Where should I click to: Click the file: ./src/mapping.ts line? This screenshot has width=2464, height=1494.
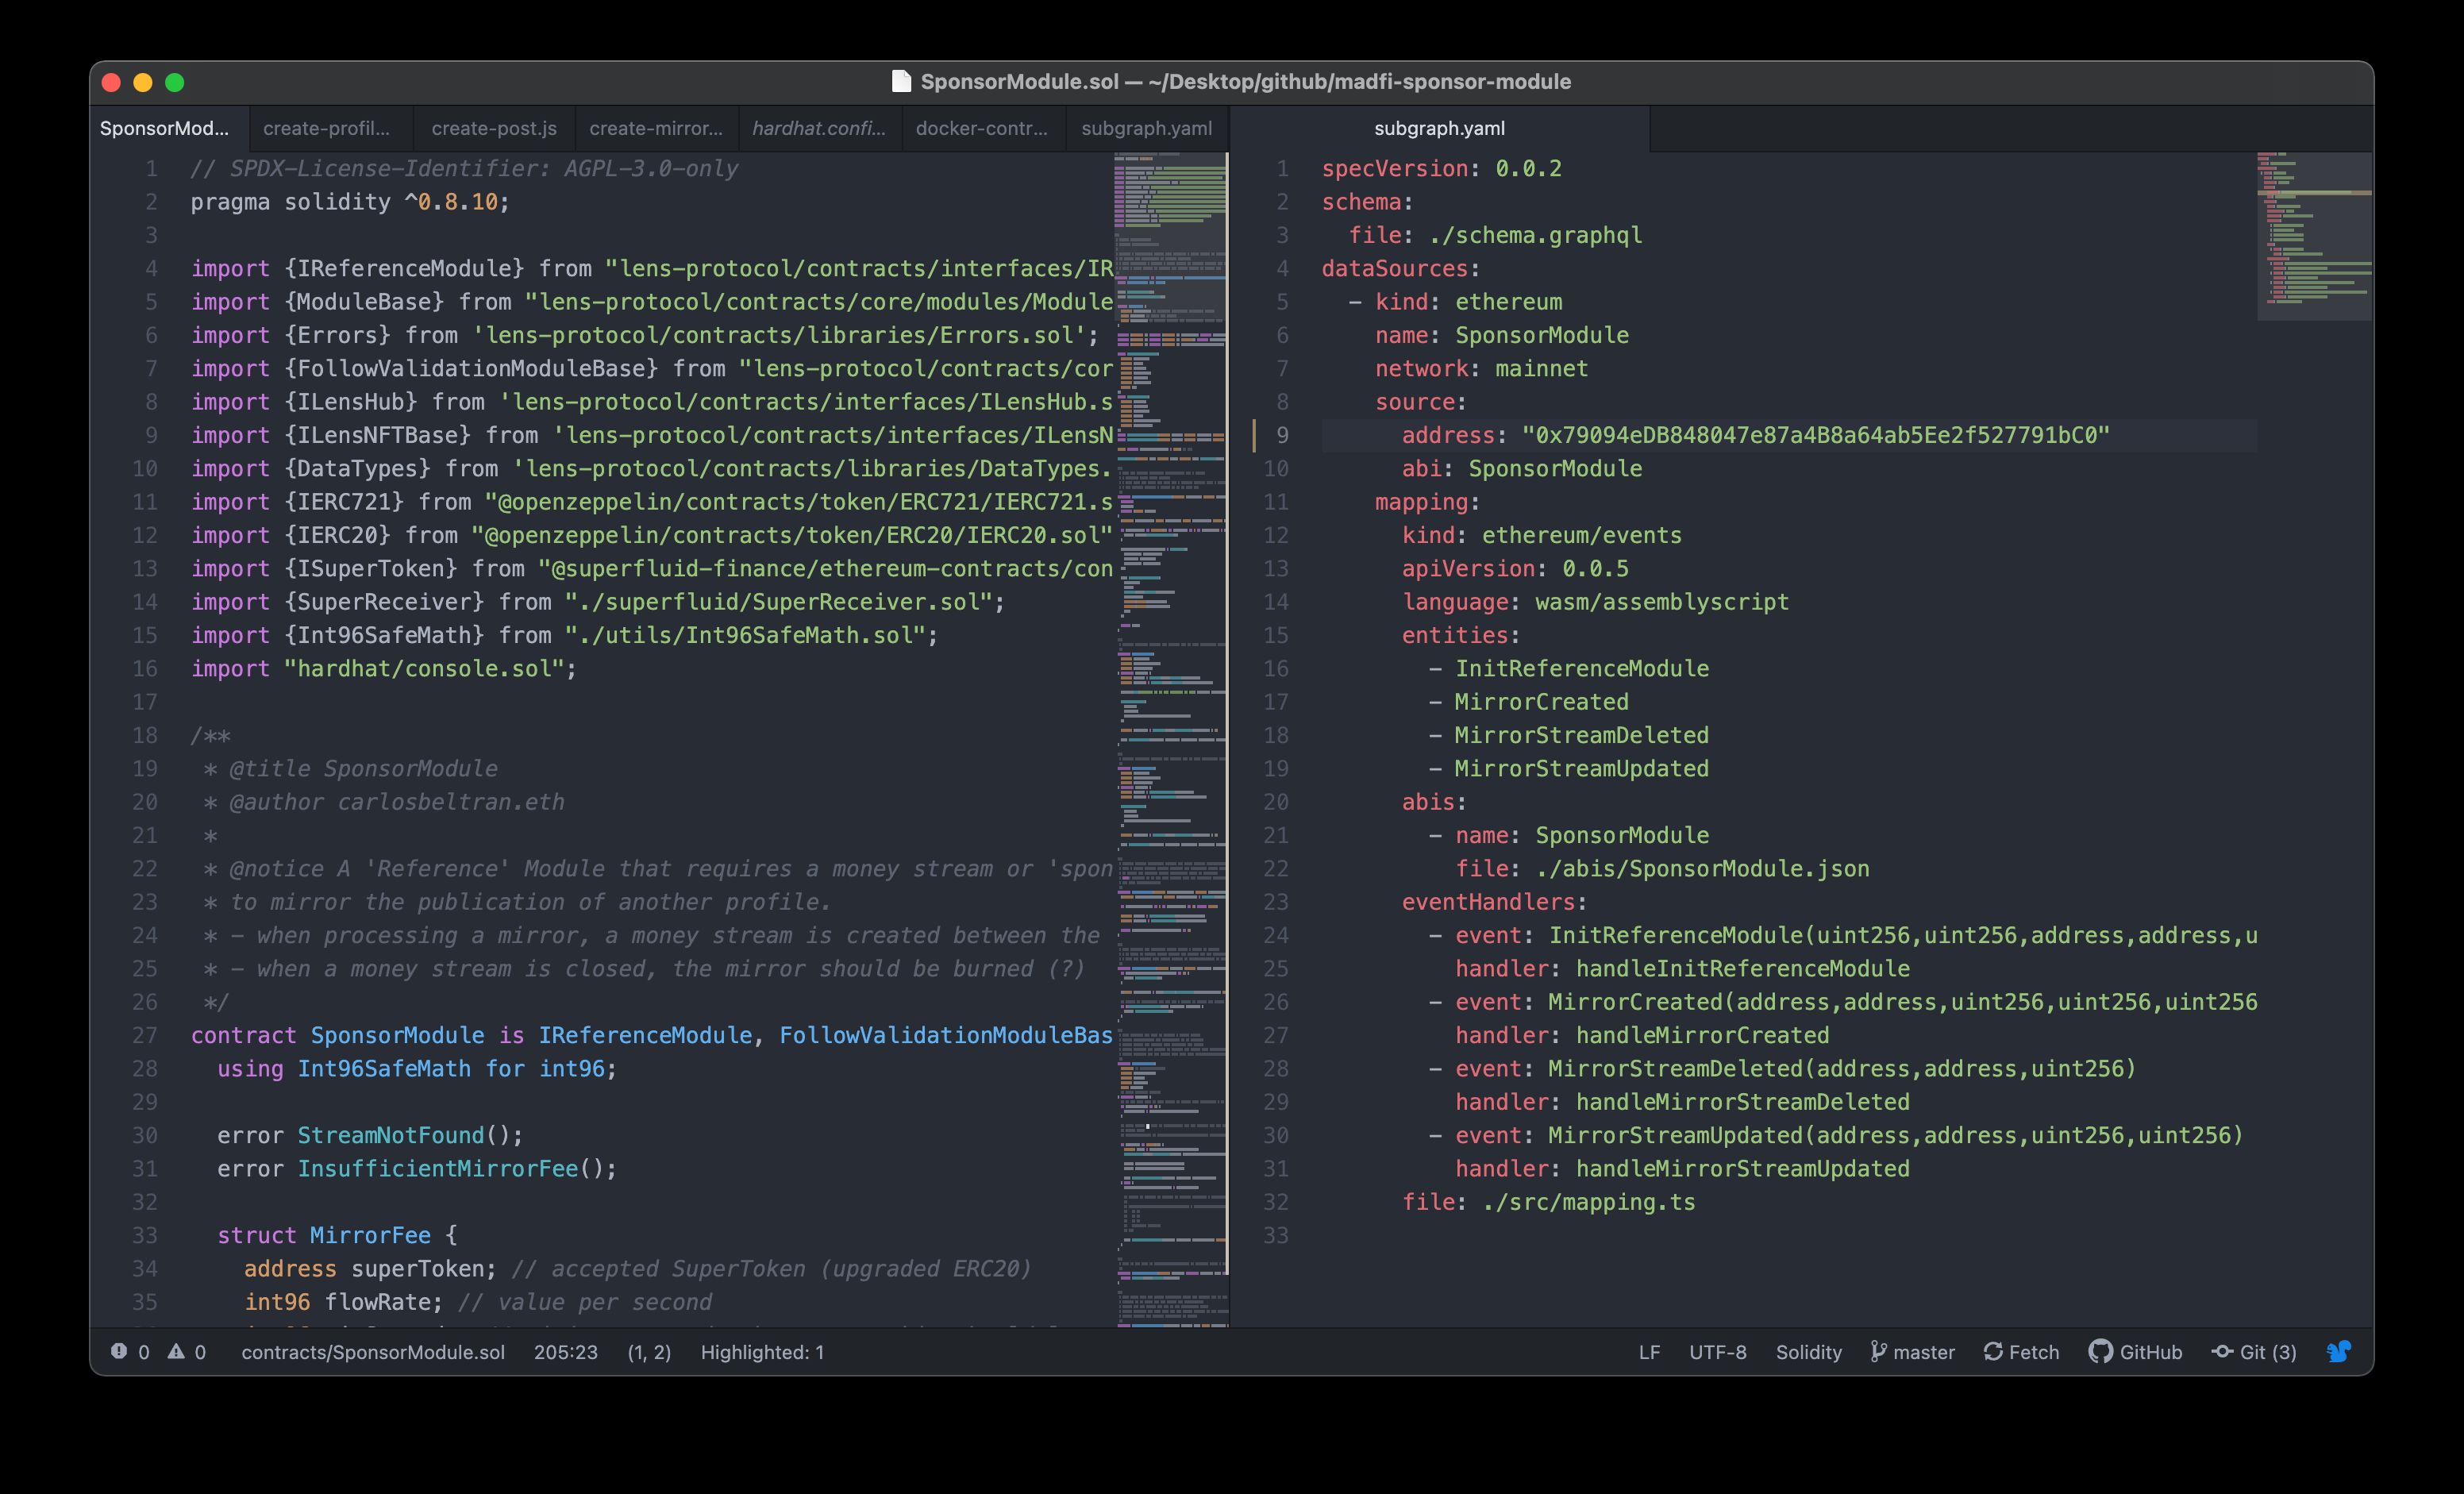(1548, 1202)
